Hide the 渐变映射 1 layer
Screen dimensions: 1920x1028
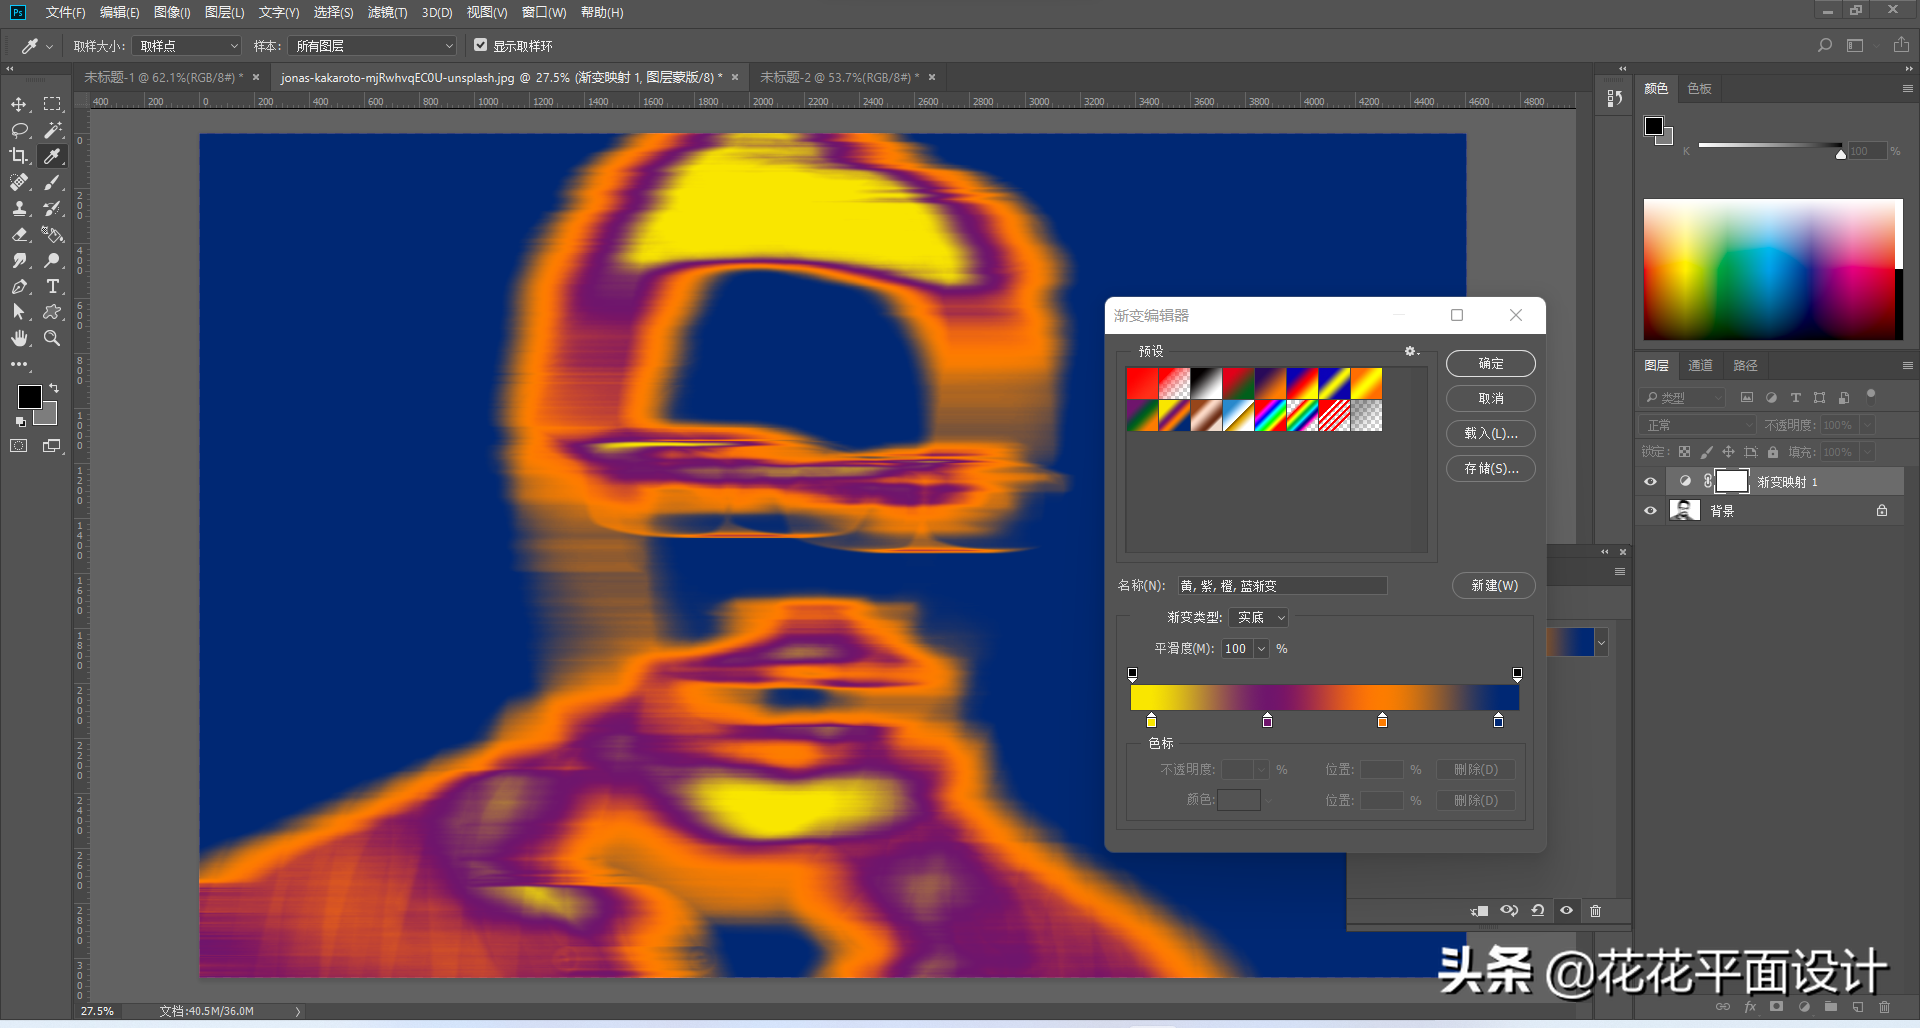click(1650, 482)
